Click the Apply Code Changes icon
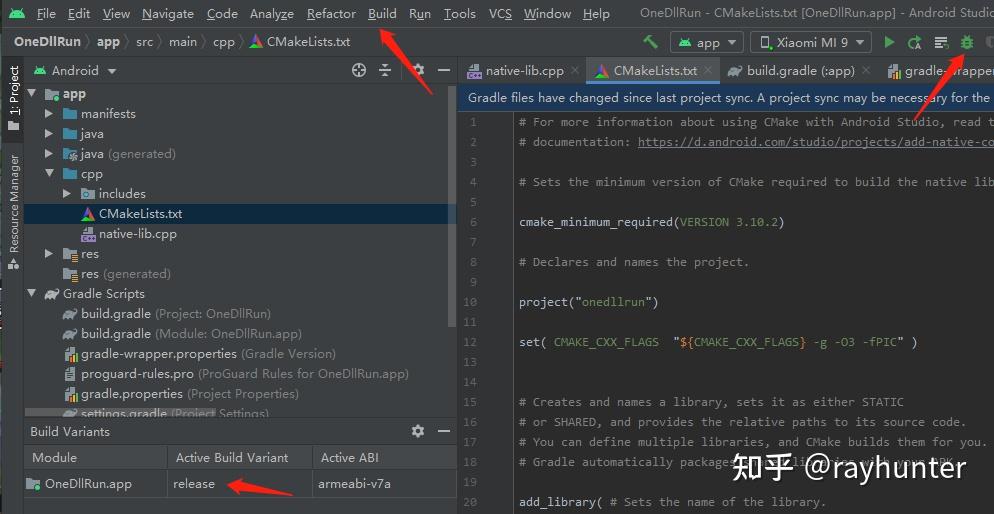Screen dimensions: 994x514 click(941, 42)
